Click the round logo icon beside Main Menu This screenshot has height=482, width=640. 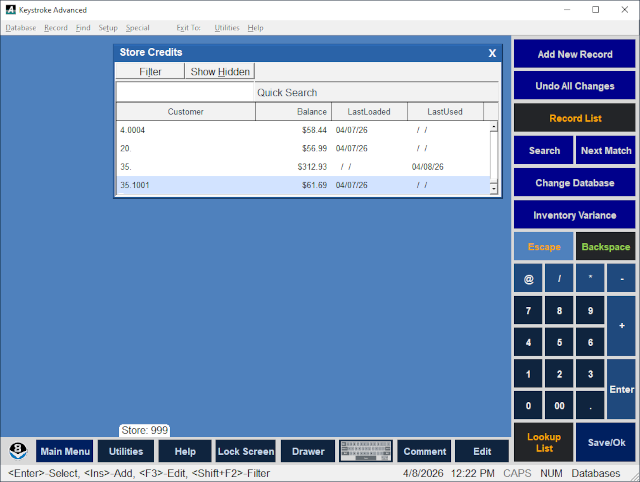point(18,451)
